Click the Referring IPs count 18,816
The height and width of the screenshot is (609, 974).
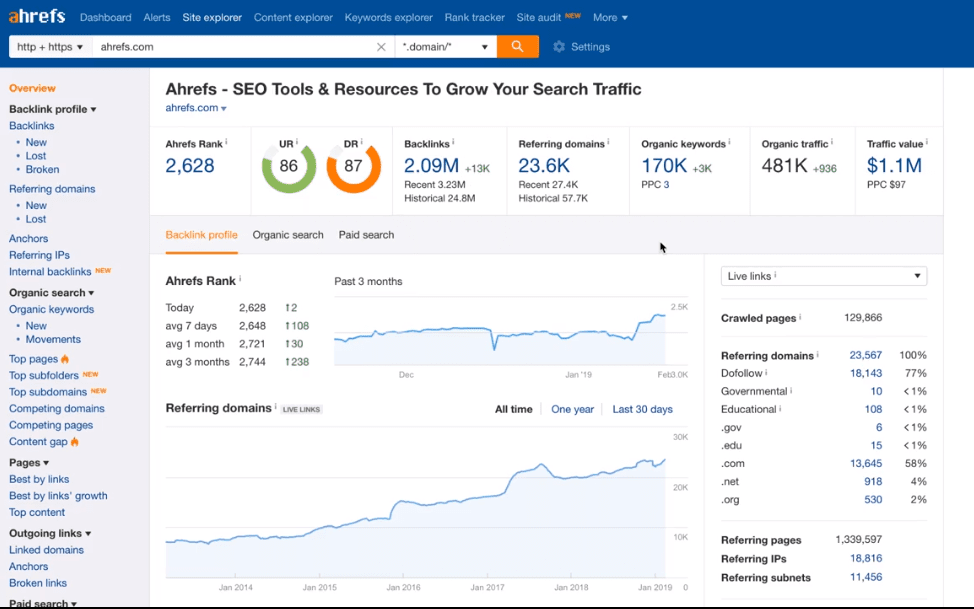point(866,558)
